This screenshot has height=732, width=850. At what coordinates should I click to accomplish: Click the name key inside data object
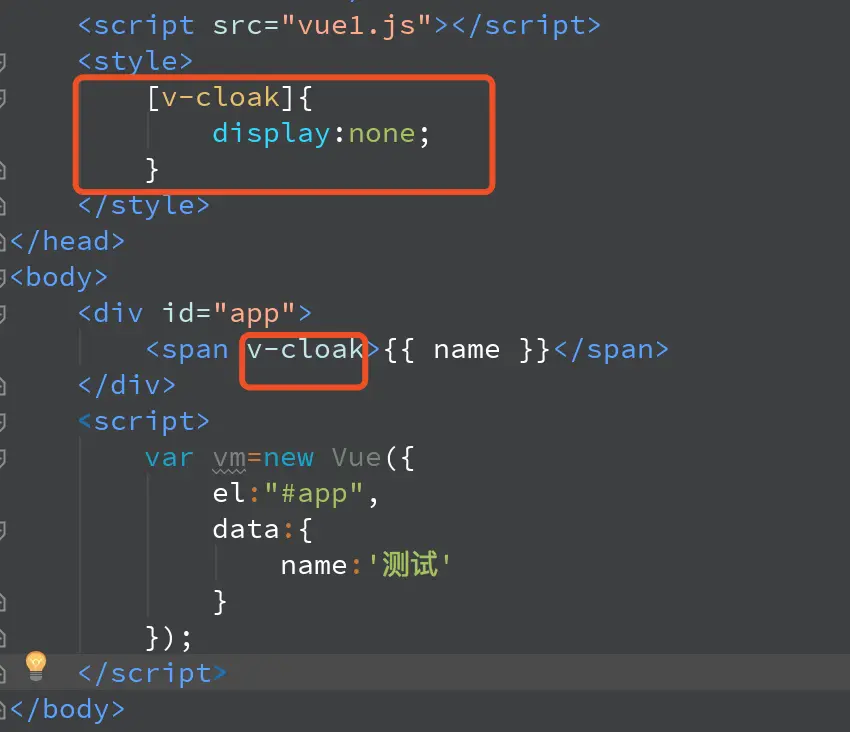pos(314,566)
